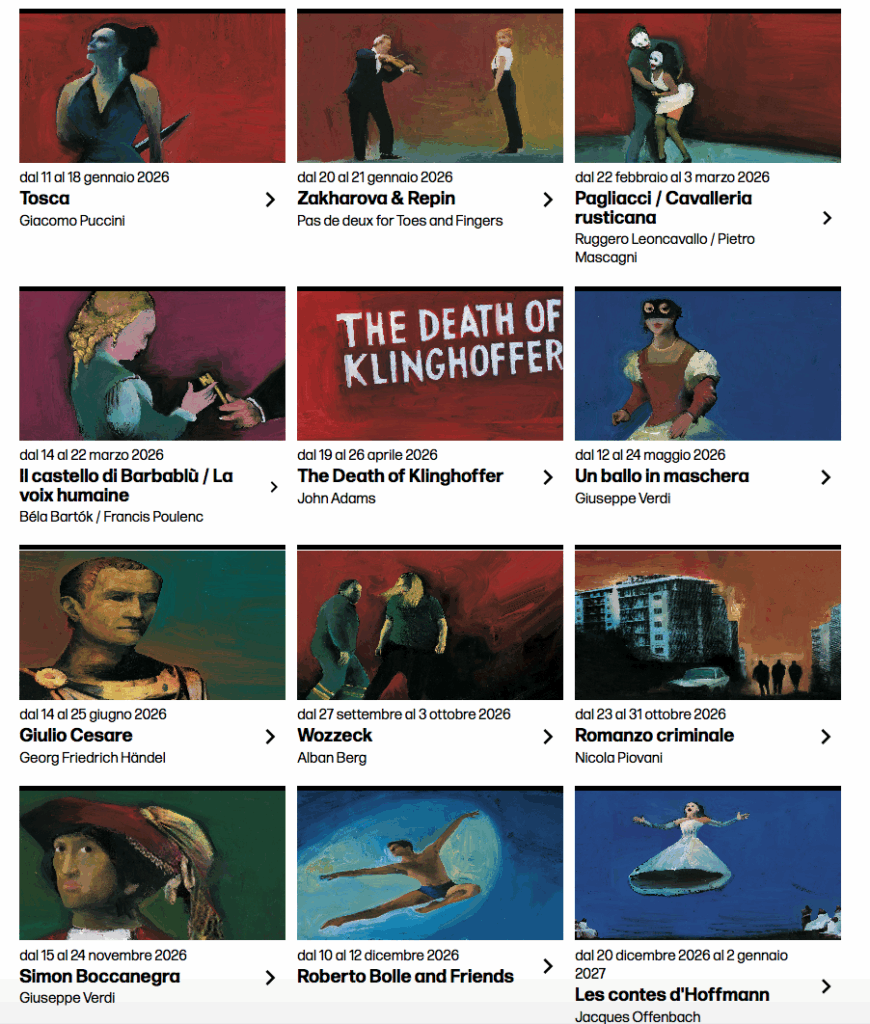Click the arrow beside The Death of Klinghoffer title
This screenshot has width=870, height=1024.
point(548,477)
